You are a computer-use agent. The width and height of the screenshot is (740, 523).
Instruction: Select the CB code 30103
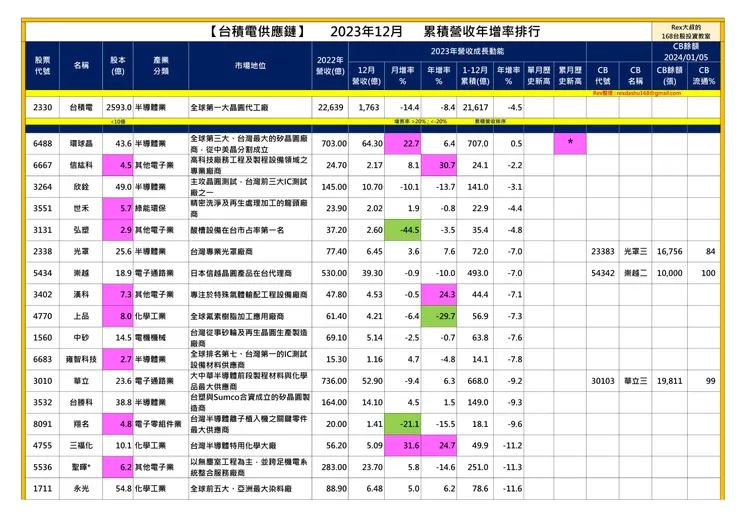603,381
